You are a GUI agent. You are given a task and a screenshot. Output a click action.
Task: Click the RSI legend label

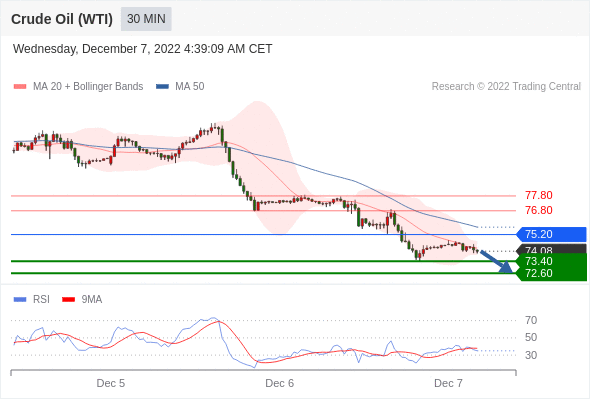pyautogui.click(x=41, y=300)
